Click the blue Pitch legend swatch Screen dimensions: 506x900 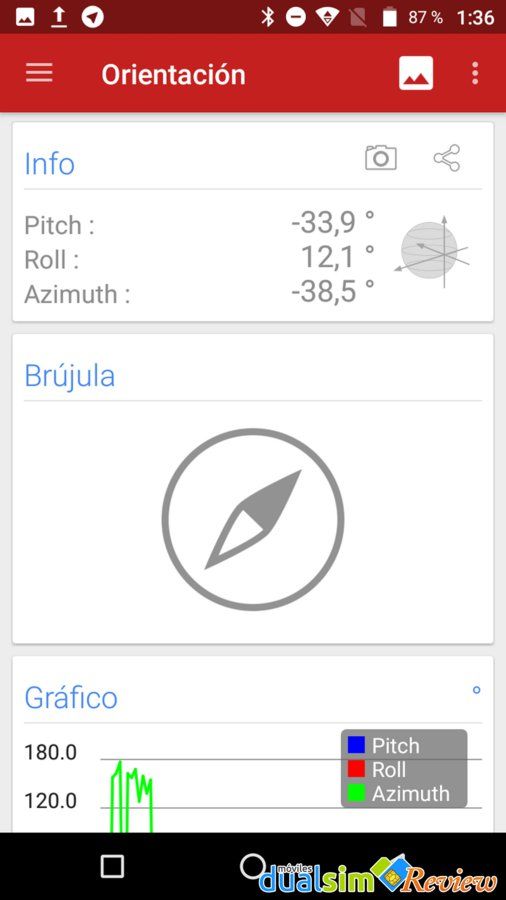(356, 745)
